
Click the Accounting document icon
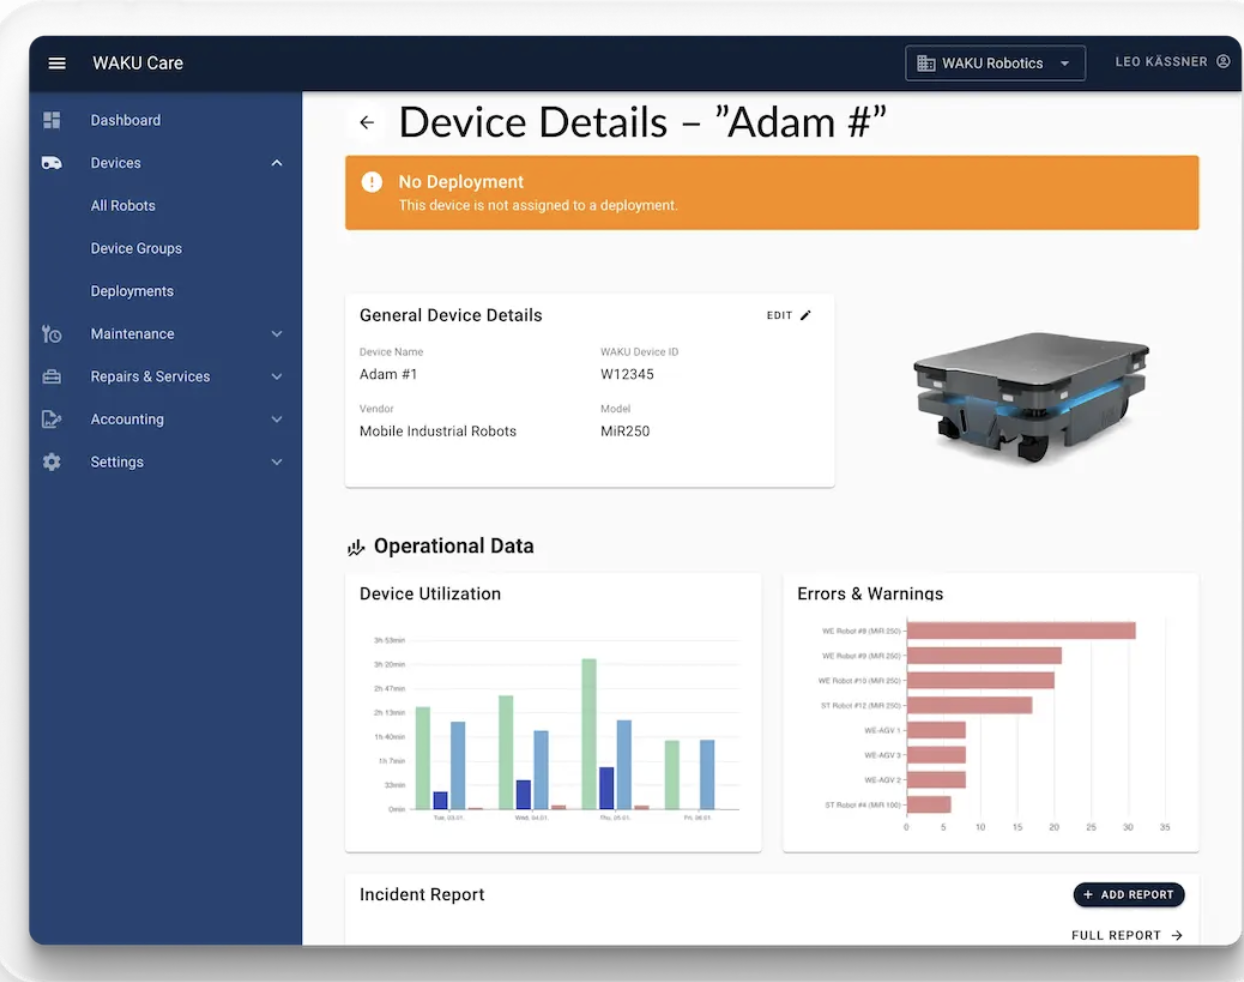52,420
